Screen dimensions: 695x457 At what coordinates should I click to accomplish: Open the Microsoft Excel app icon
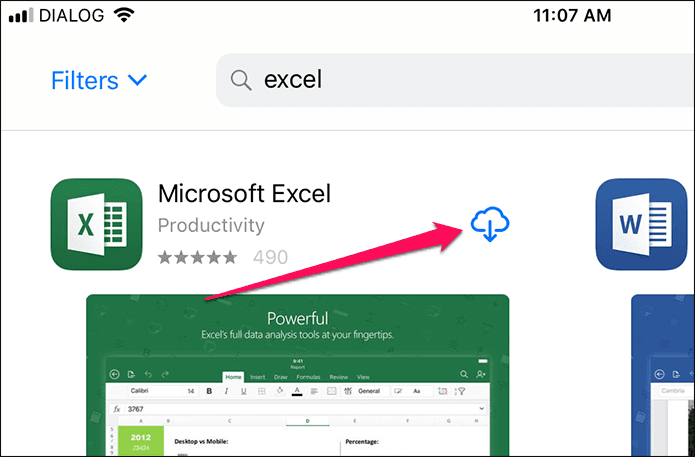(x=97, y=224)
